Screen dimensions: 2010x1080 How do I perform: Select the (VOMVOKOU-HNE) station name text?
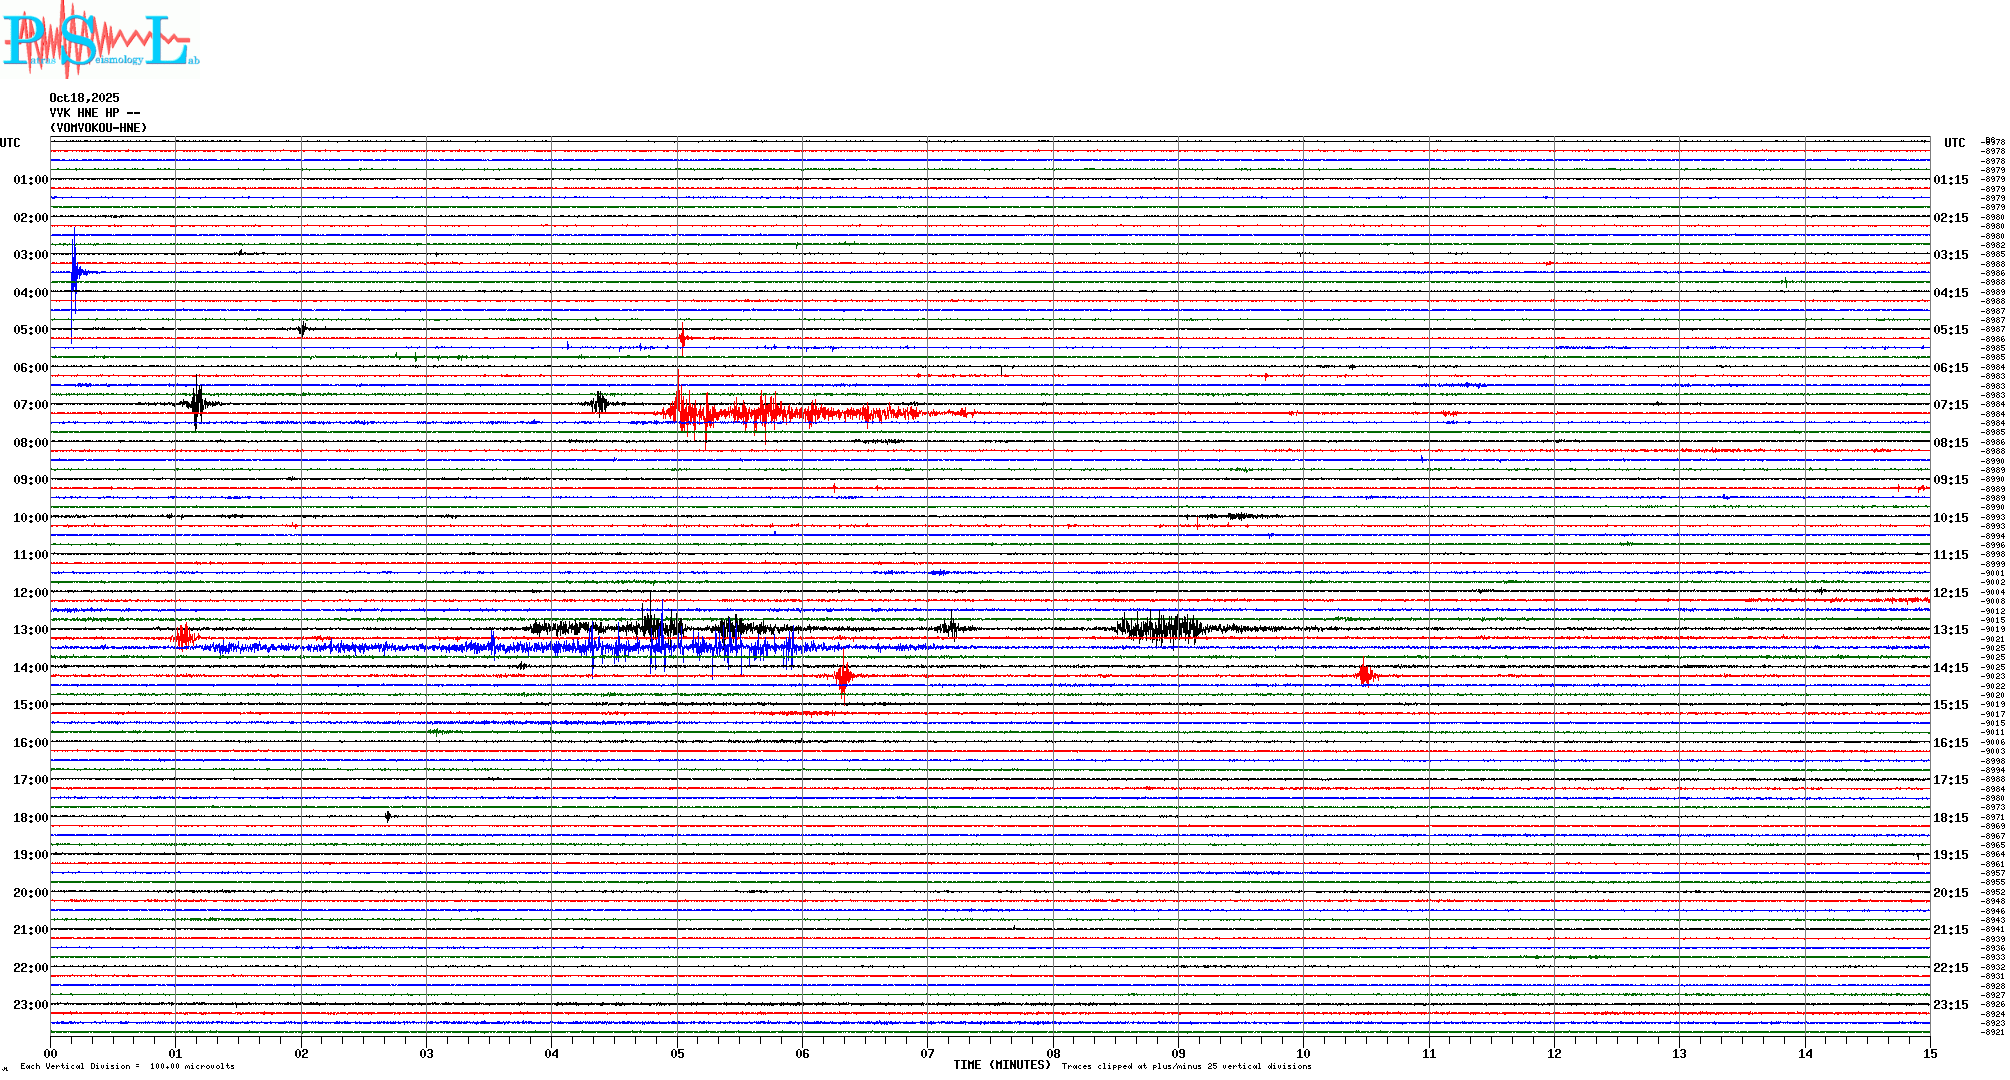tap(98, 128)
